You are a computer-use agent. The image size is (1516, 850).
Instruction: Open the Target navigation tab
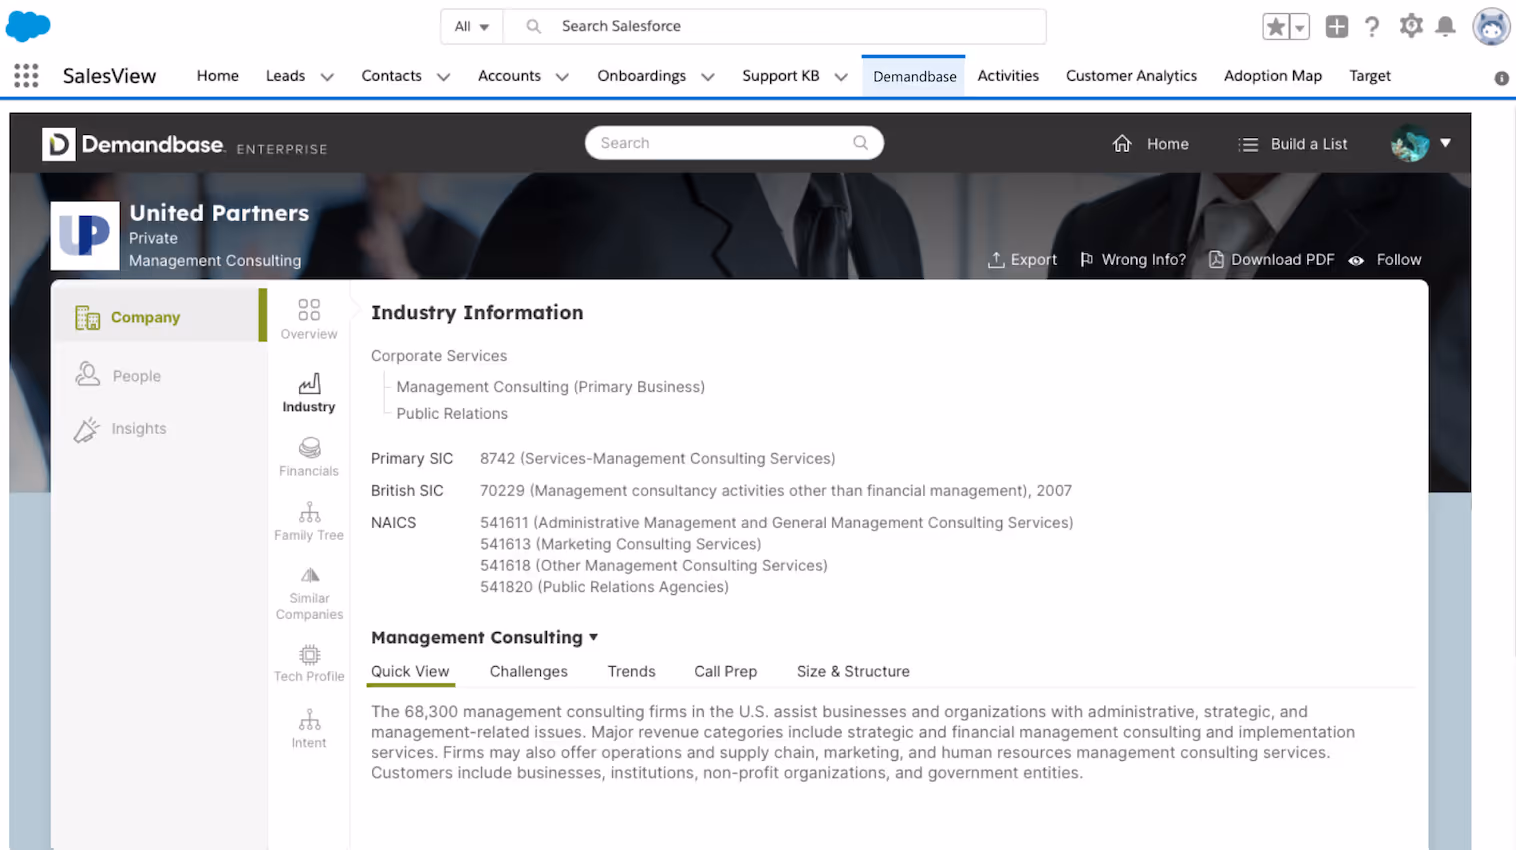[1369, 76]
